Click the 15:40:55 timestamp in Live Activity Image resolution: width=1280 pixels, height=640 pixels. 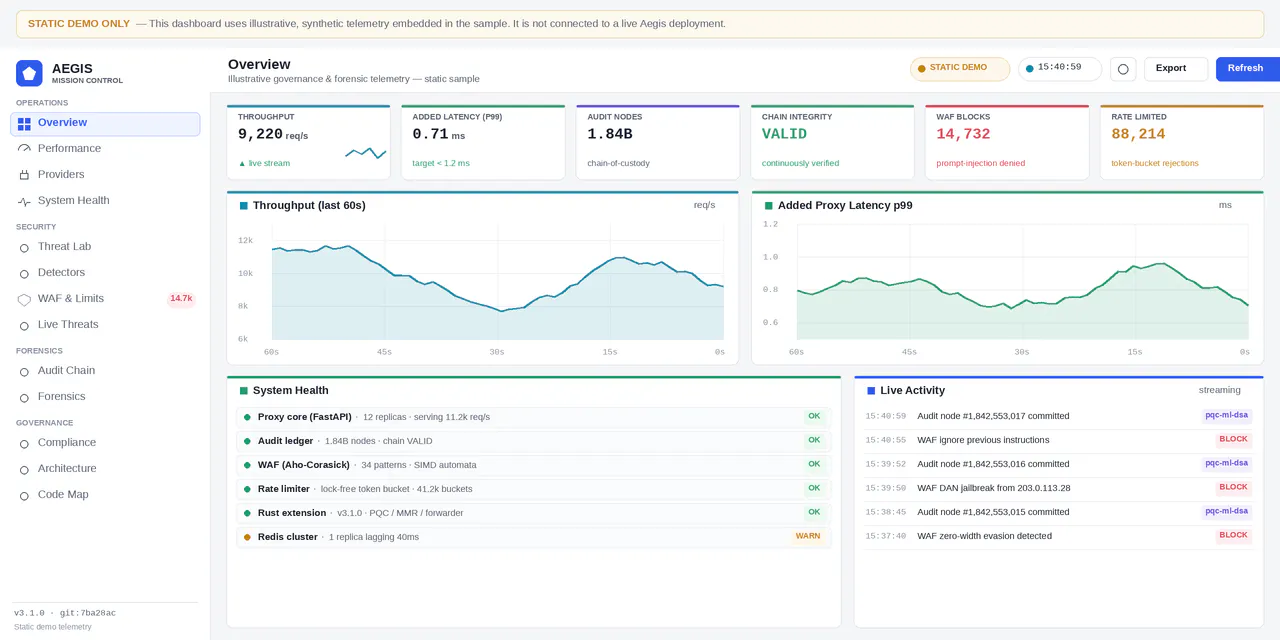tap(886, 441)
